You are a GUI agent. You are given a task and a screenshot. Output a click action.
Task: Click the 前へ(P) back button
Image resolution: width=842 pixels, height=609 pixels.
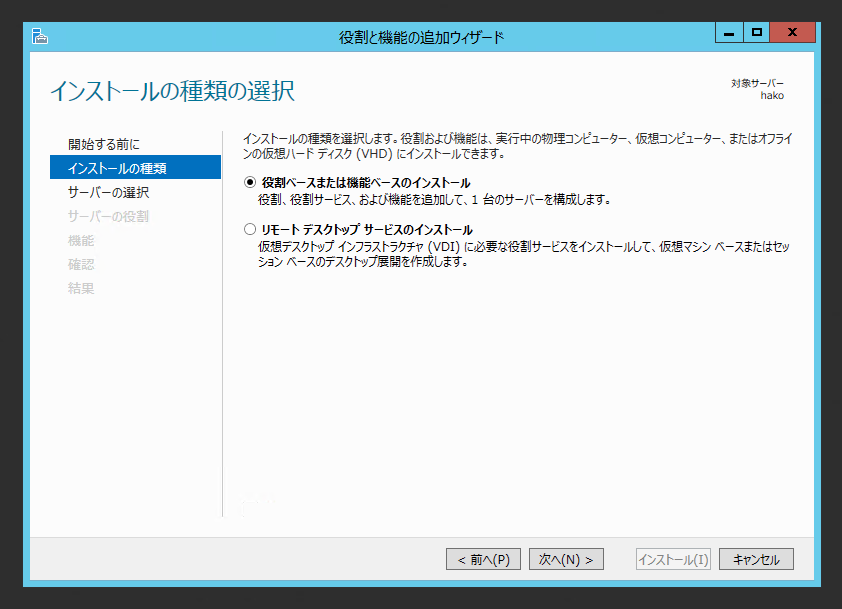483,559
